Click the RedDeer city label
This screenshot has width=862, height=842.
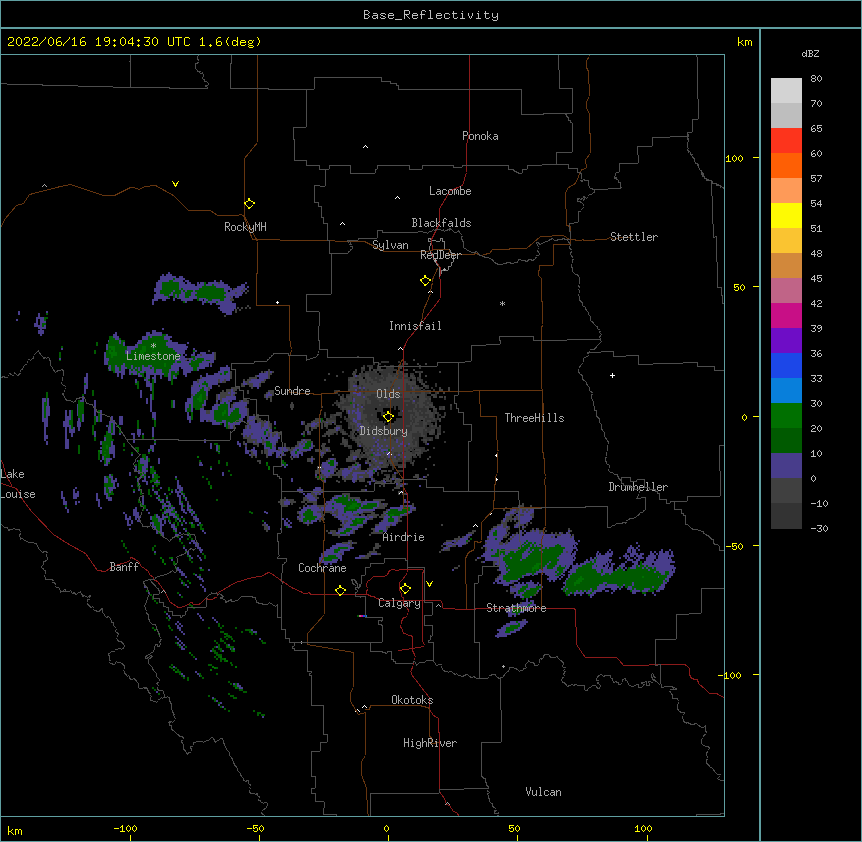click(440, 255)
